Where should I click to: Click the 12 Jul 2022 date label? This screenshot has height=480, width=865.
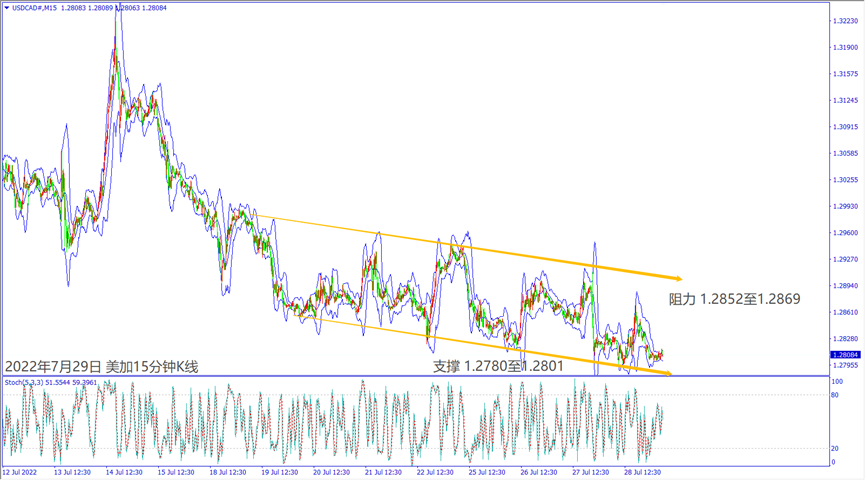(23, 472)
